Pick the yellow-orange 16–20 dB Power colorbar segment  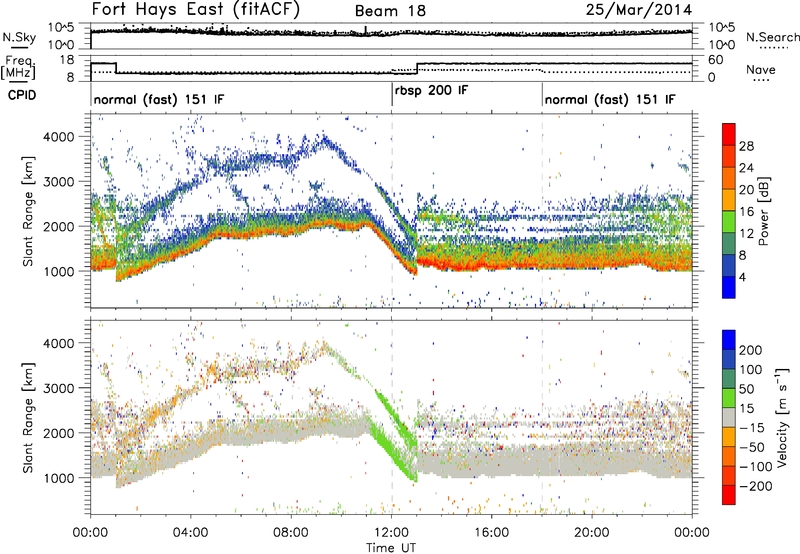coord(729,199)
